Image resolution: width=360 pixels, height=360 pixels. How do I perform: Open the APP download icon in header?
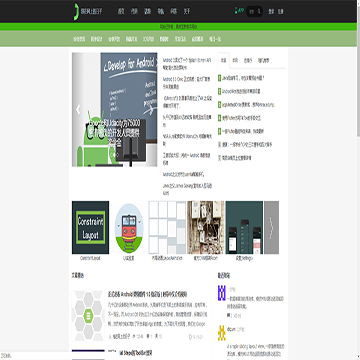tap(239, 11)
